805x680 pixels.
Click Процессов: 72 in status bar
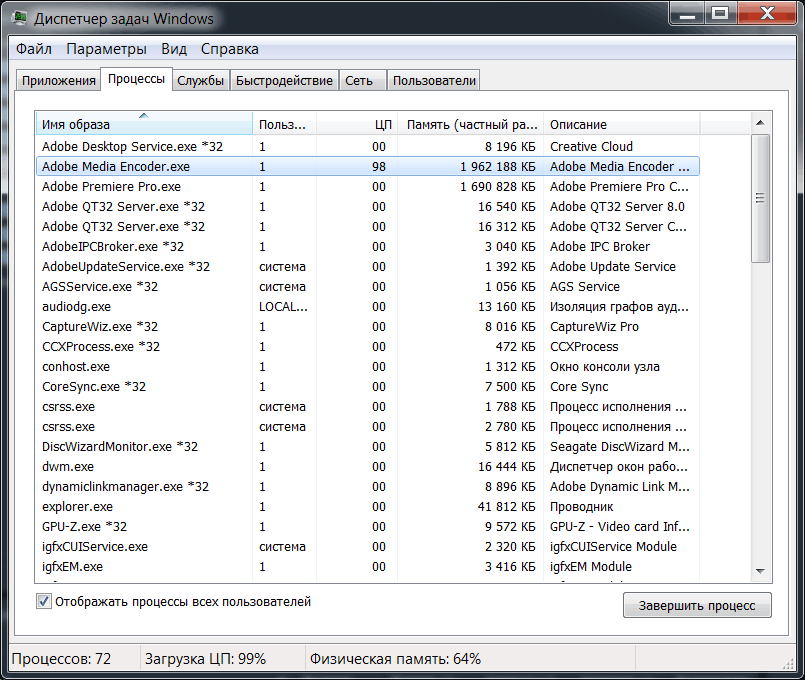(61, 658)
